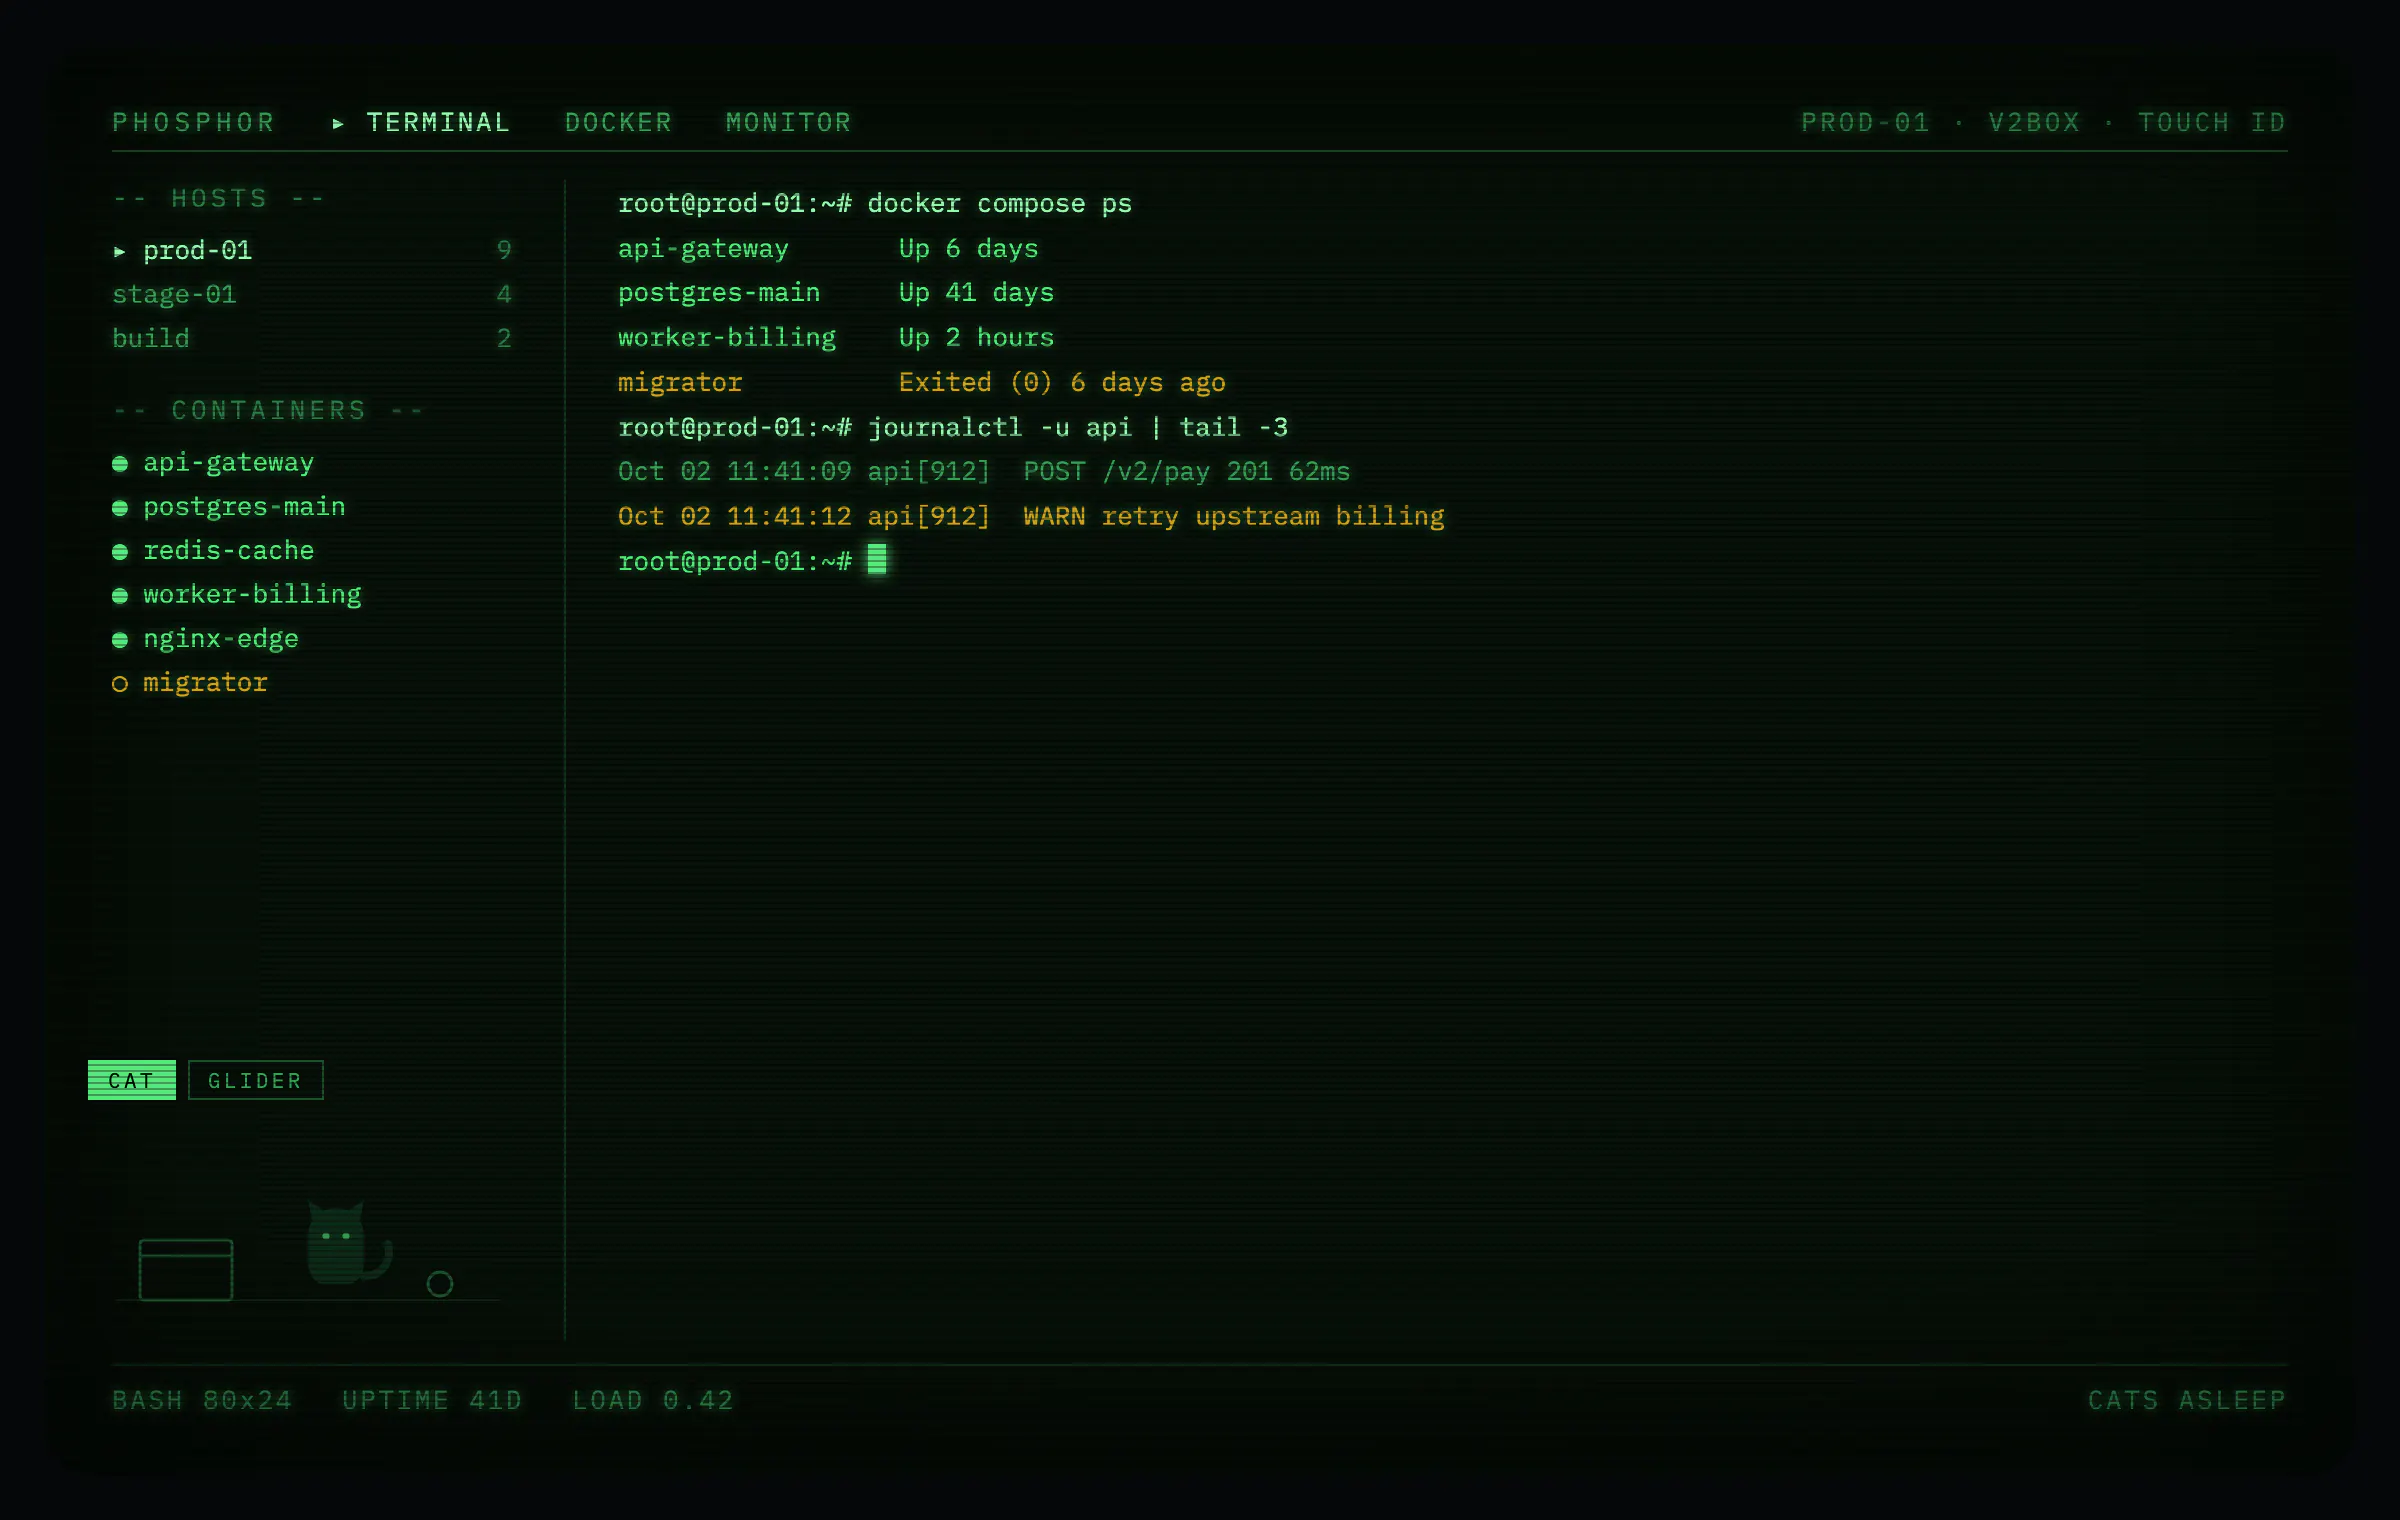
Task: Click the docker compose ps command line
Action: pyautogui.click(x=875, y=203)
